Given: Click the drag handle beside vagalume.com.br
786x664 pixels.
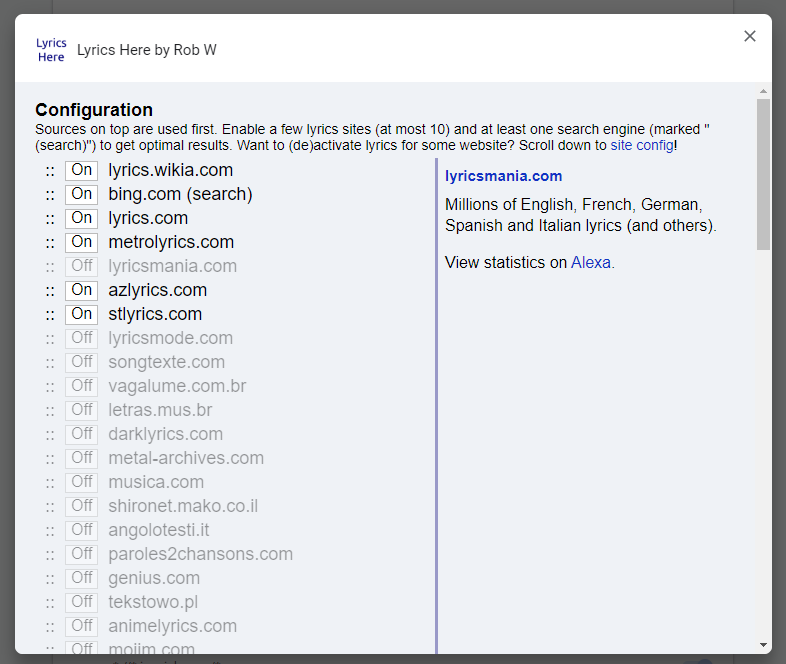Looking at the screenshot, I should pos(50,387).
